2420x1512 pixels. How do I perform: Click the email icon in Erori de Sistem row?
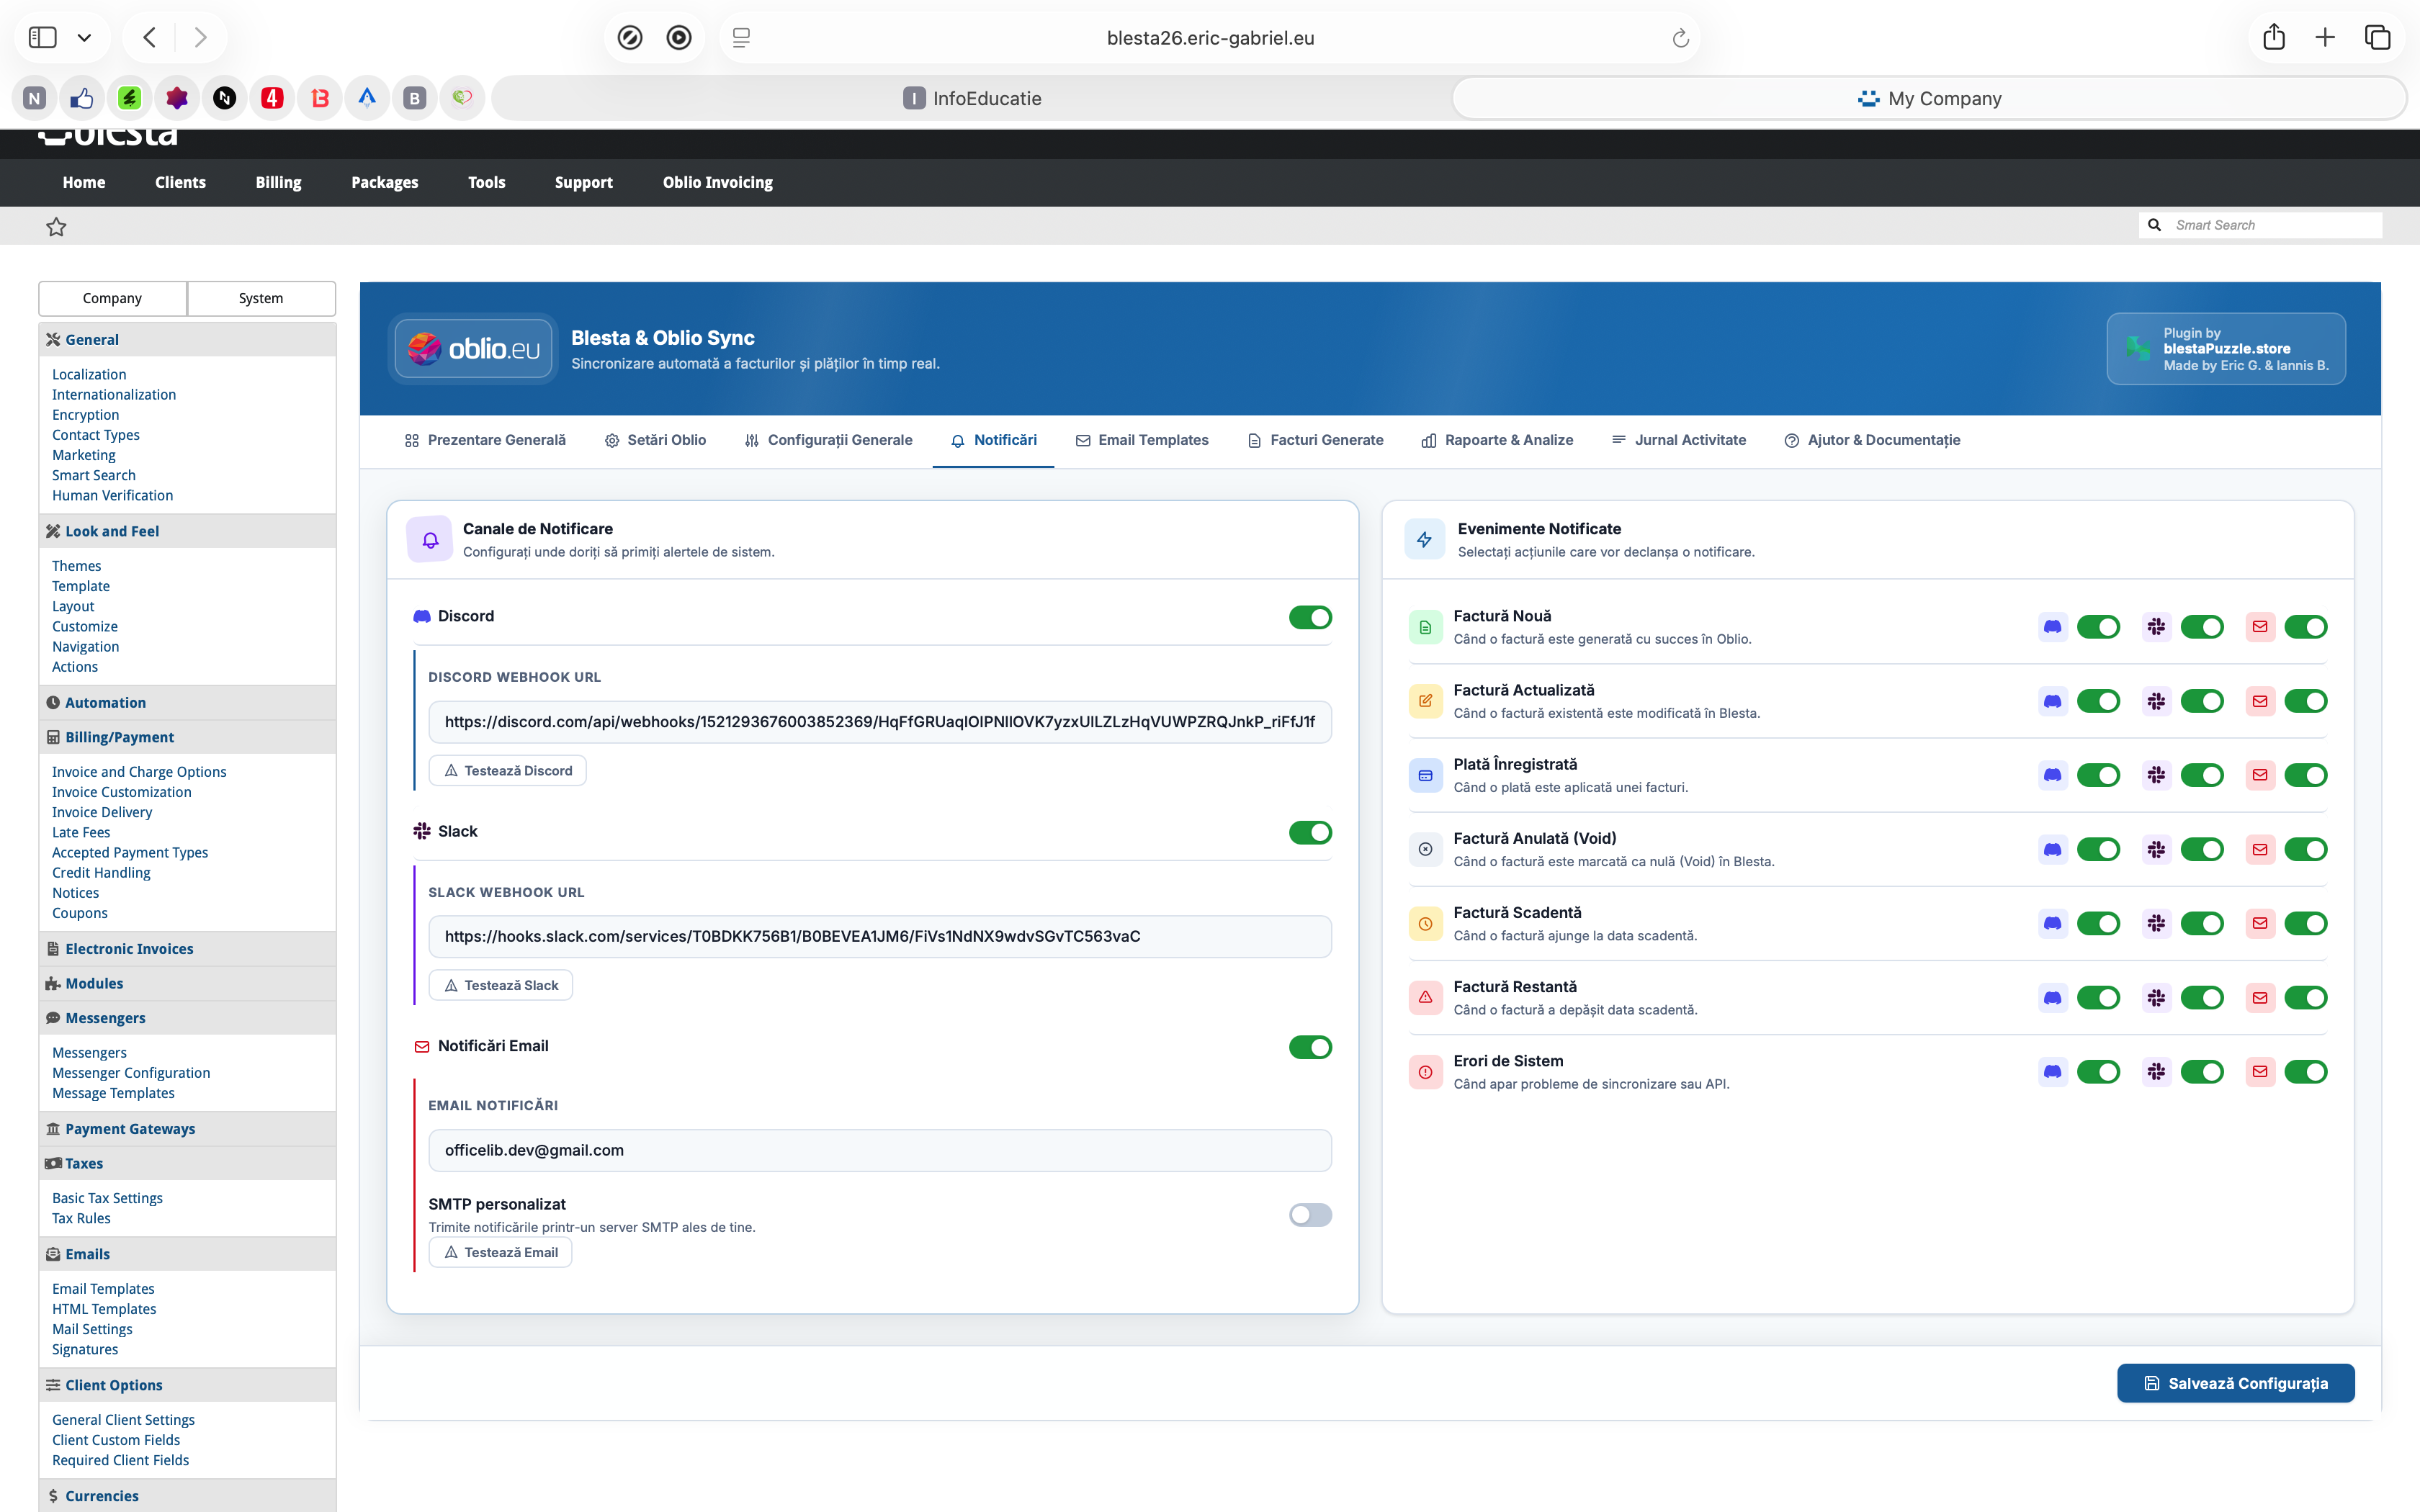(x=2260, y=1072)
